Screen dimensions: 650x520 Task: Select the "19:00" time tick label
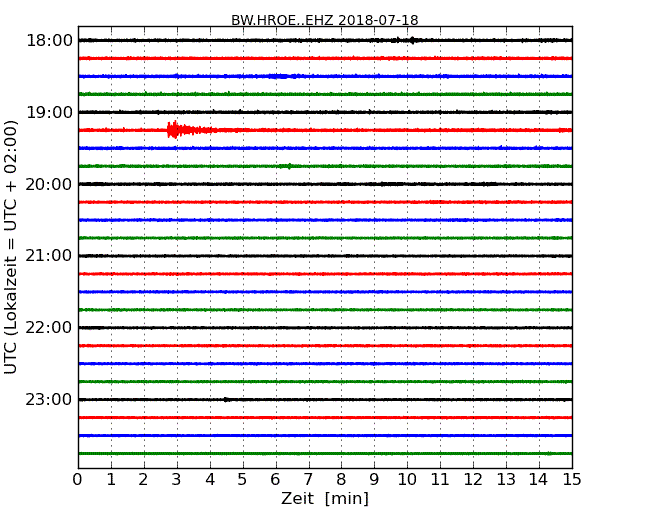click(49, 112)
